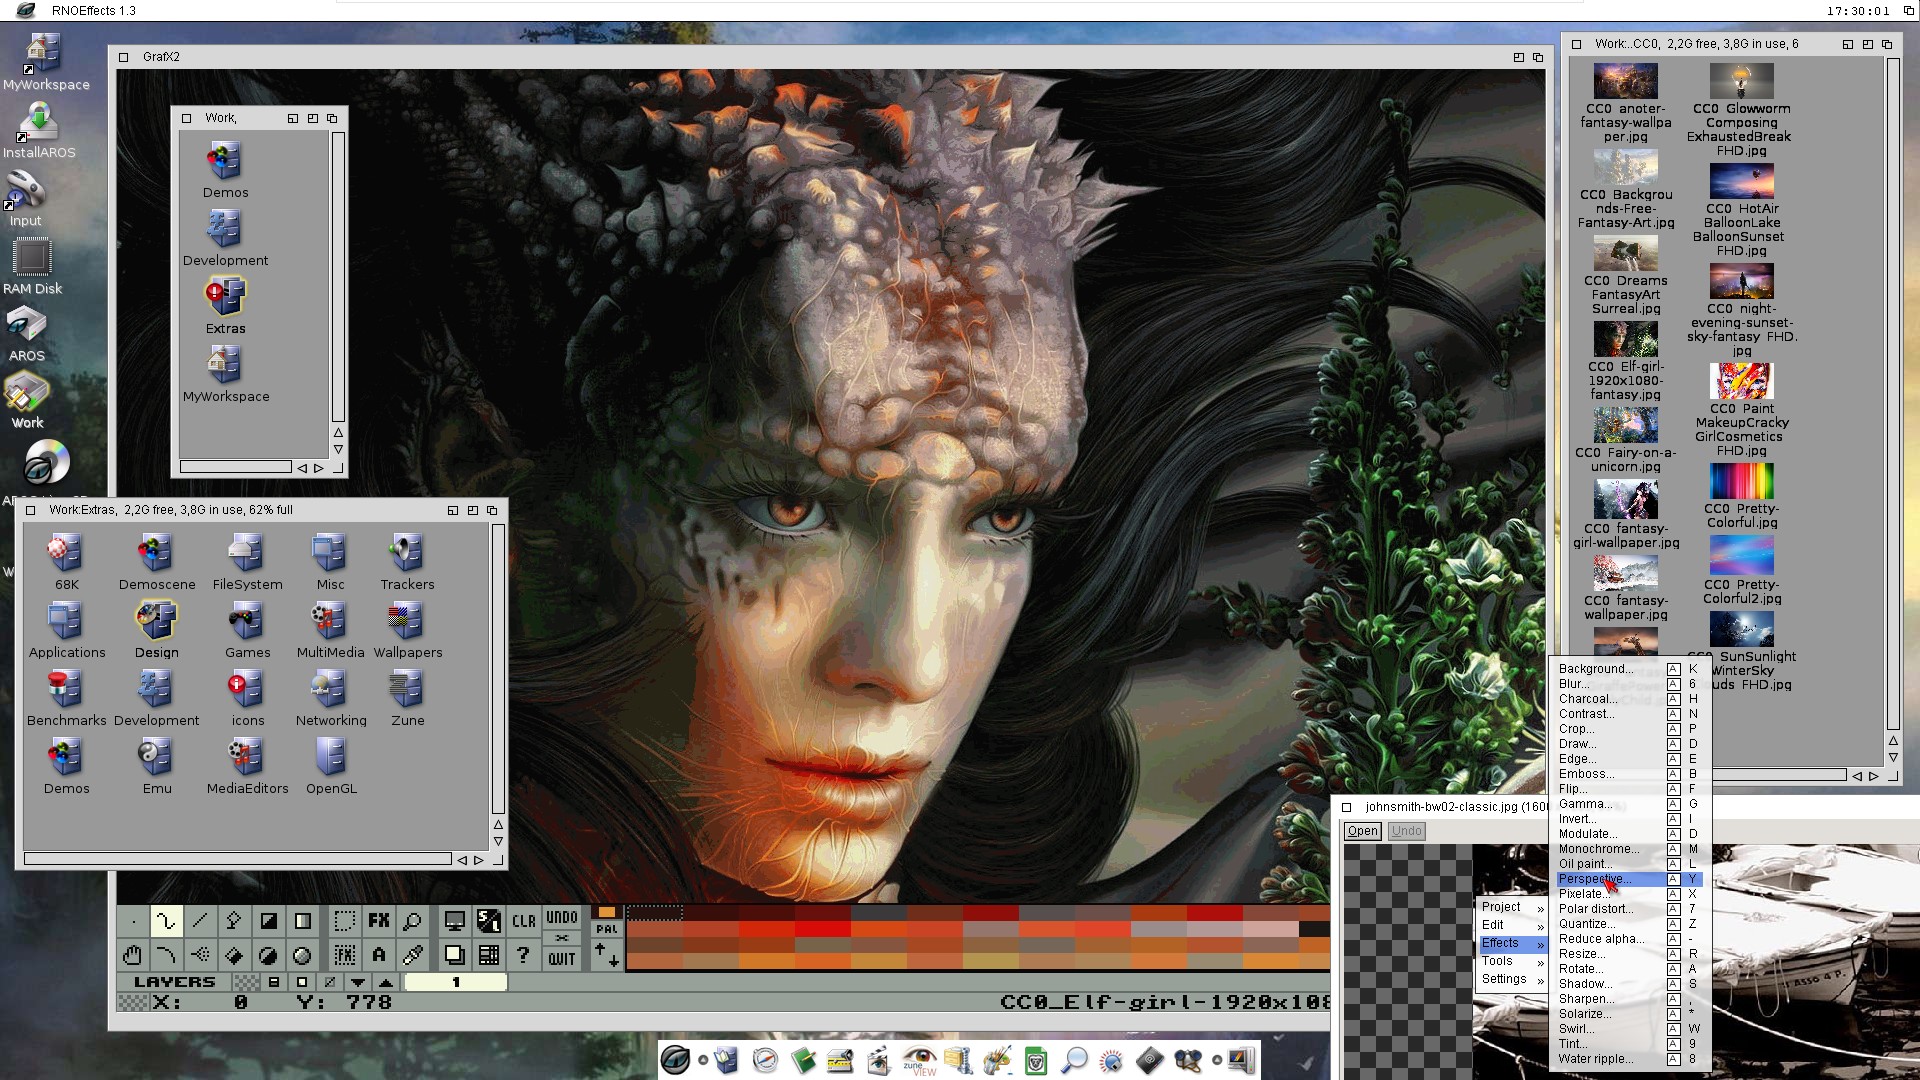Open the settings grid icon in GrafX2
This screenshot has height=1080, width=1920.
(489, 955)
